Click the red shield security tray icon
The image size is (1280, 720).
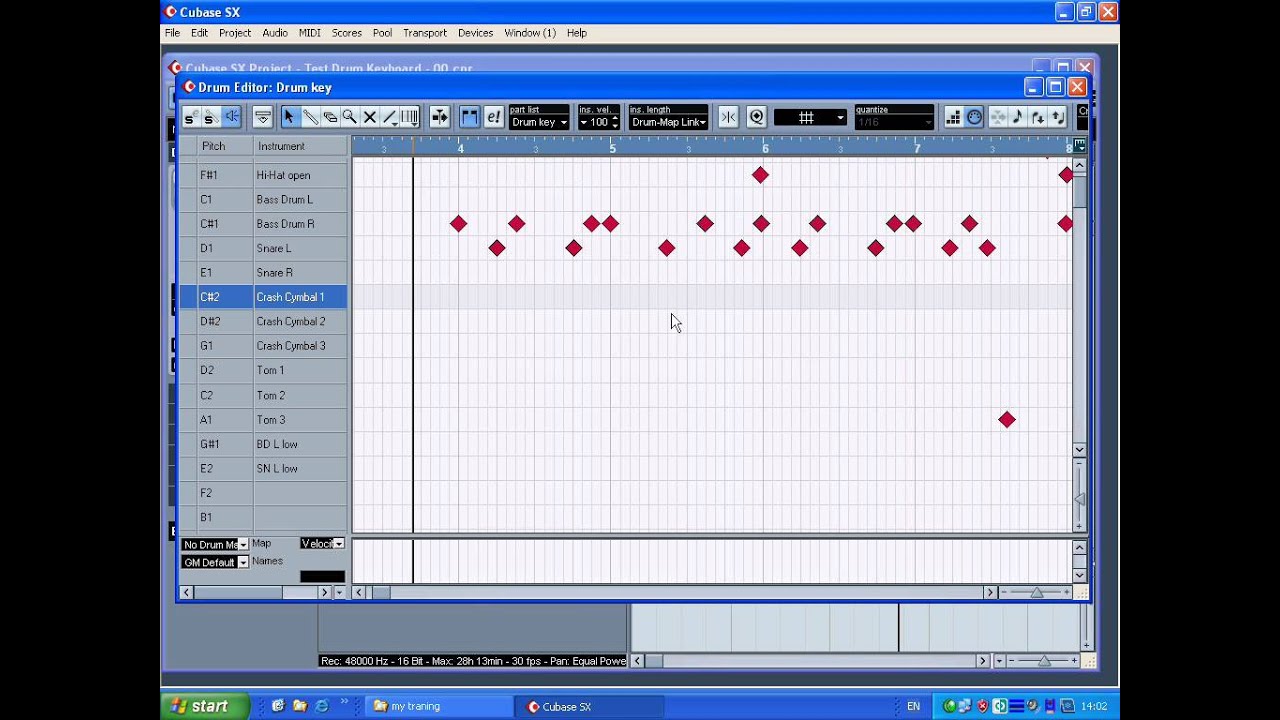tap(983, 706)
